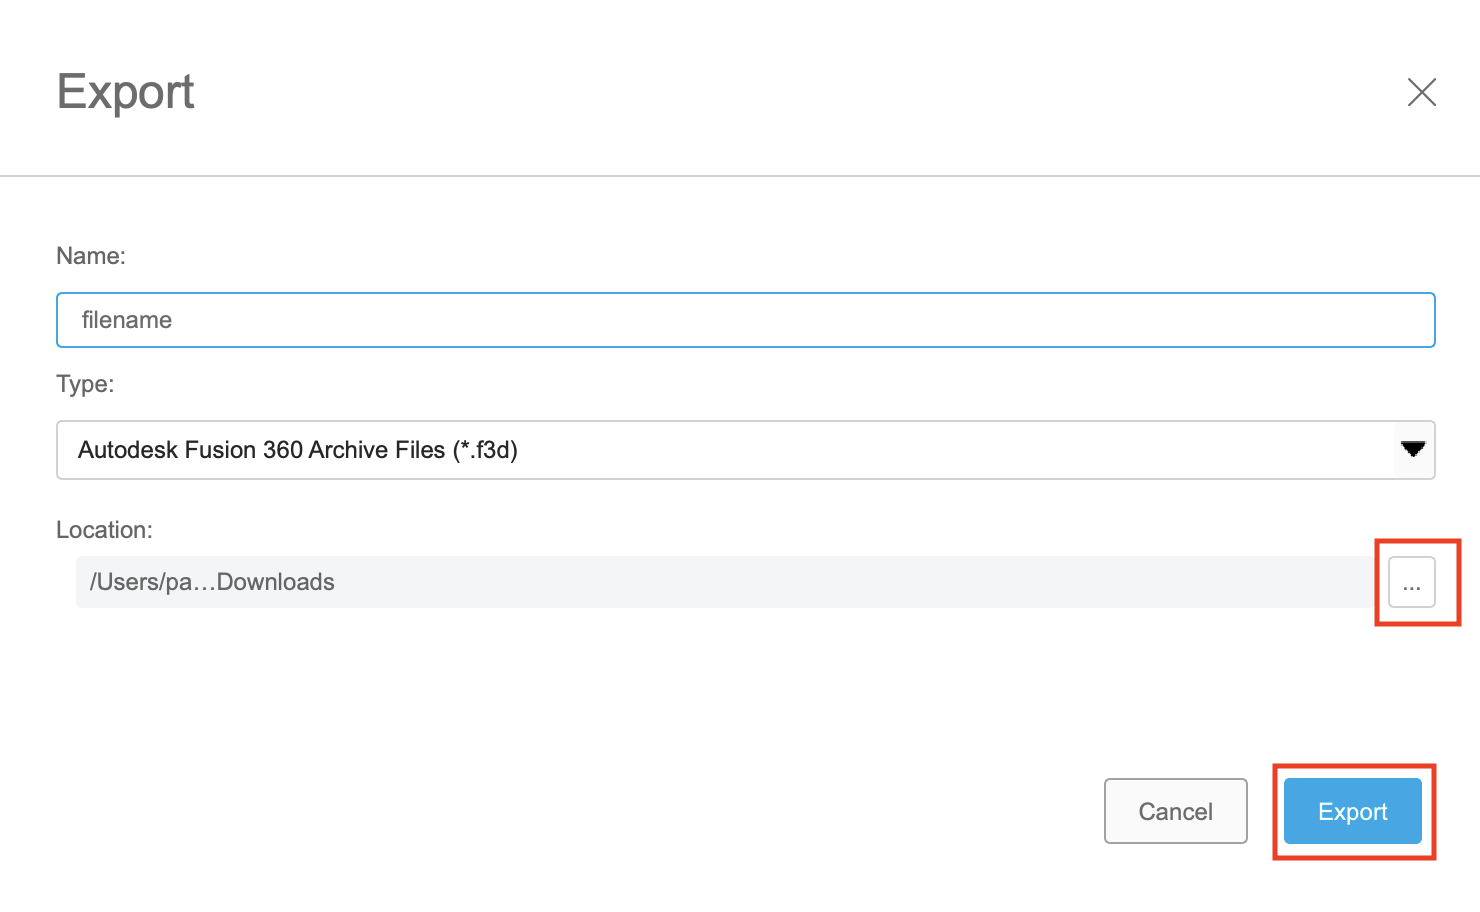Click the three-dots browse location button
The image size is (1480, 912).
tap(1411, 582)
